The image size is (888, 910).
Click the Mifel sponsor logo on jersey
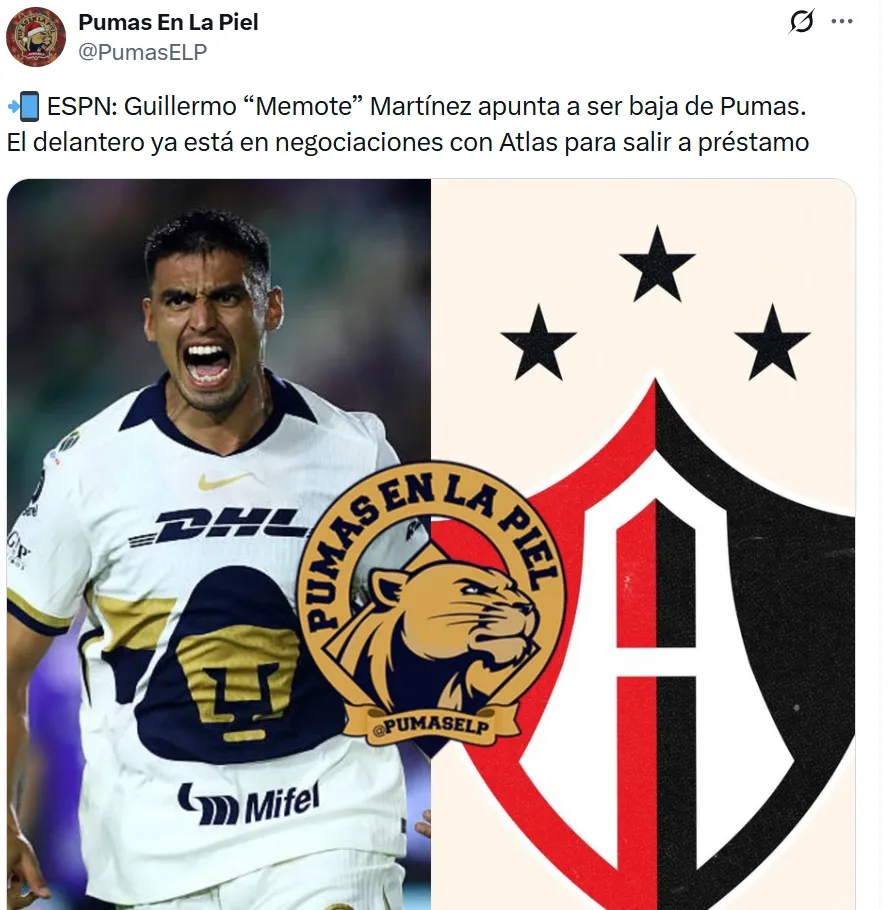(248, 804)
